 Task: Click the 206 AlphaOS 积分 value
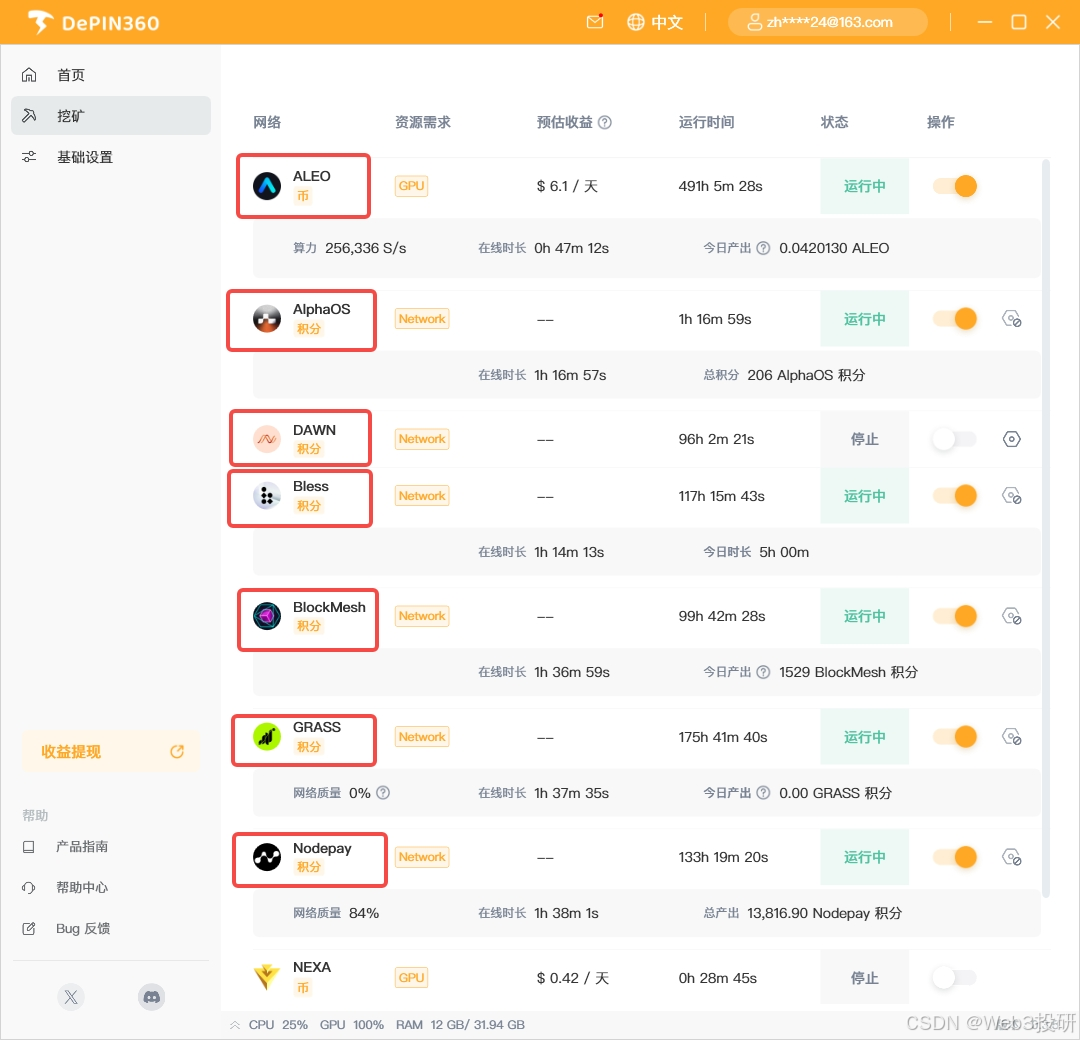(807, 375)
